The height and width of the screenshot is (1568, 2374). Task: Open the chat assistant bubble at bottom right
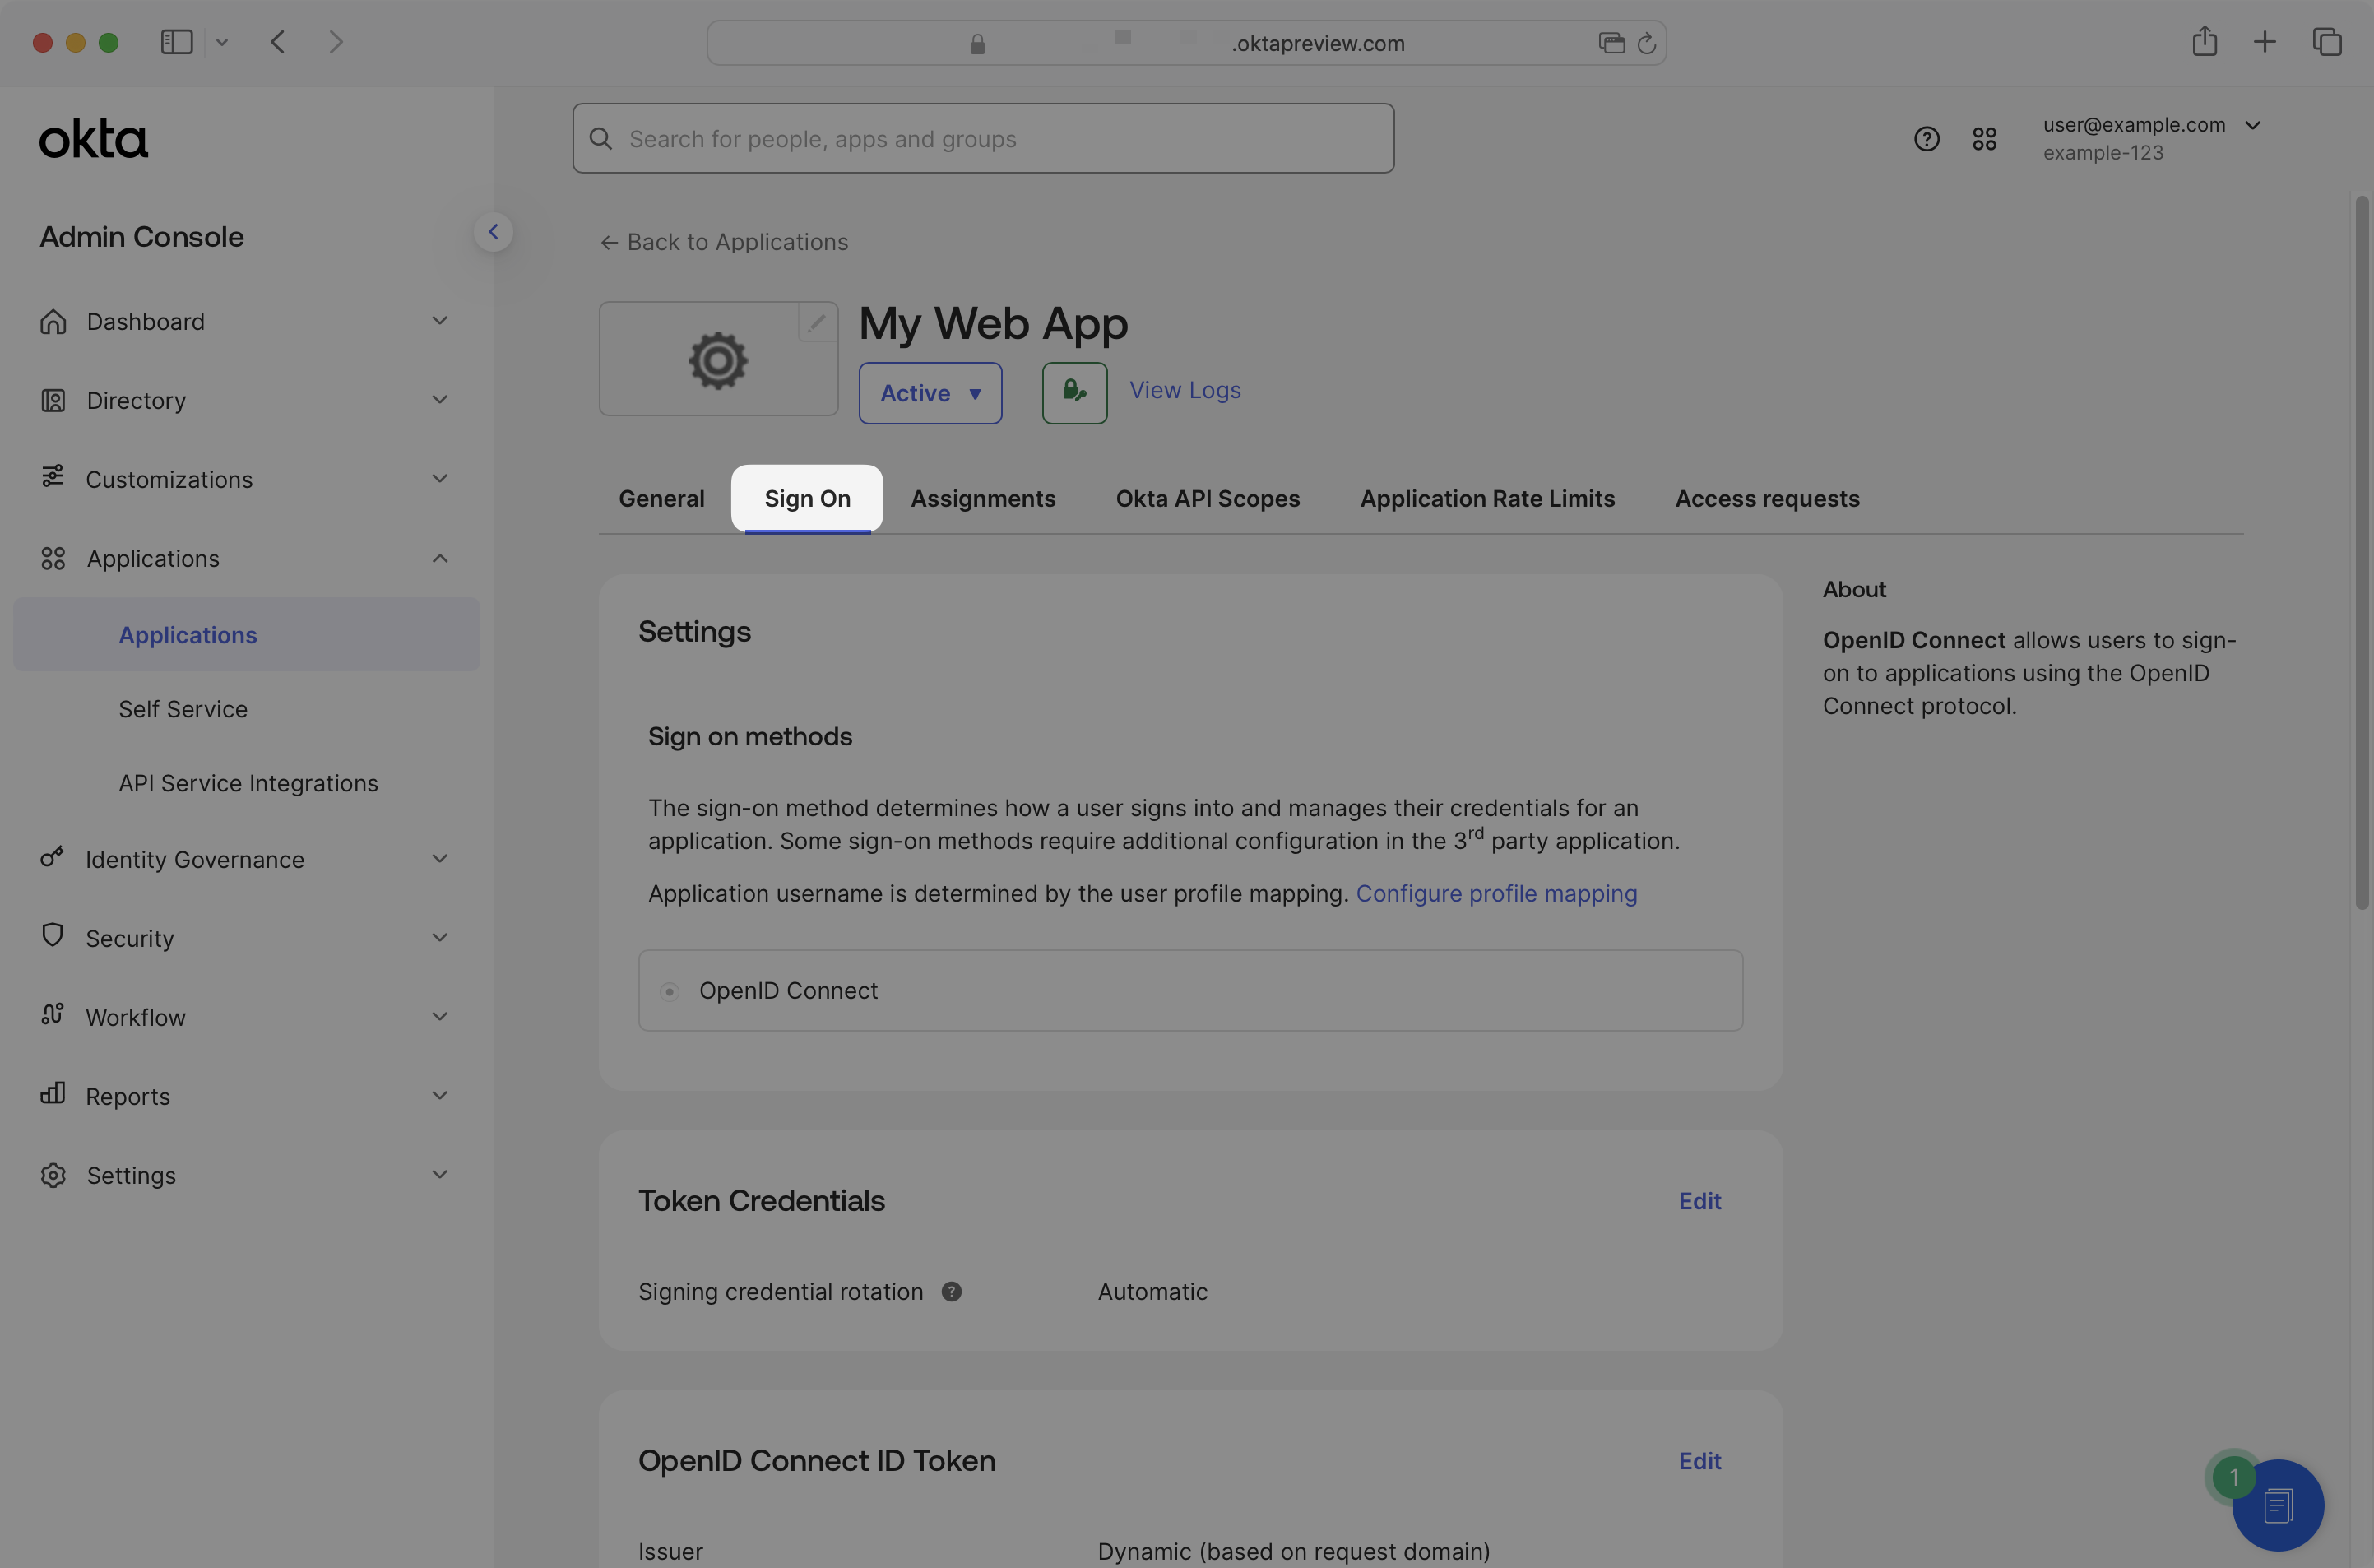pyautogui.click(x=2278, y=1505)
